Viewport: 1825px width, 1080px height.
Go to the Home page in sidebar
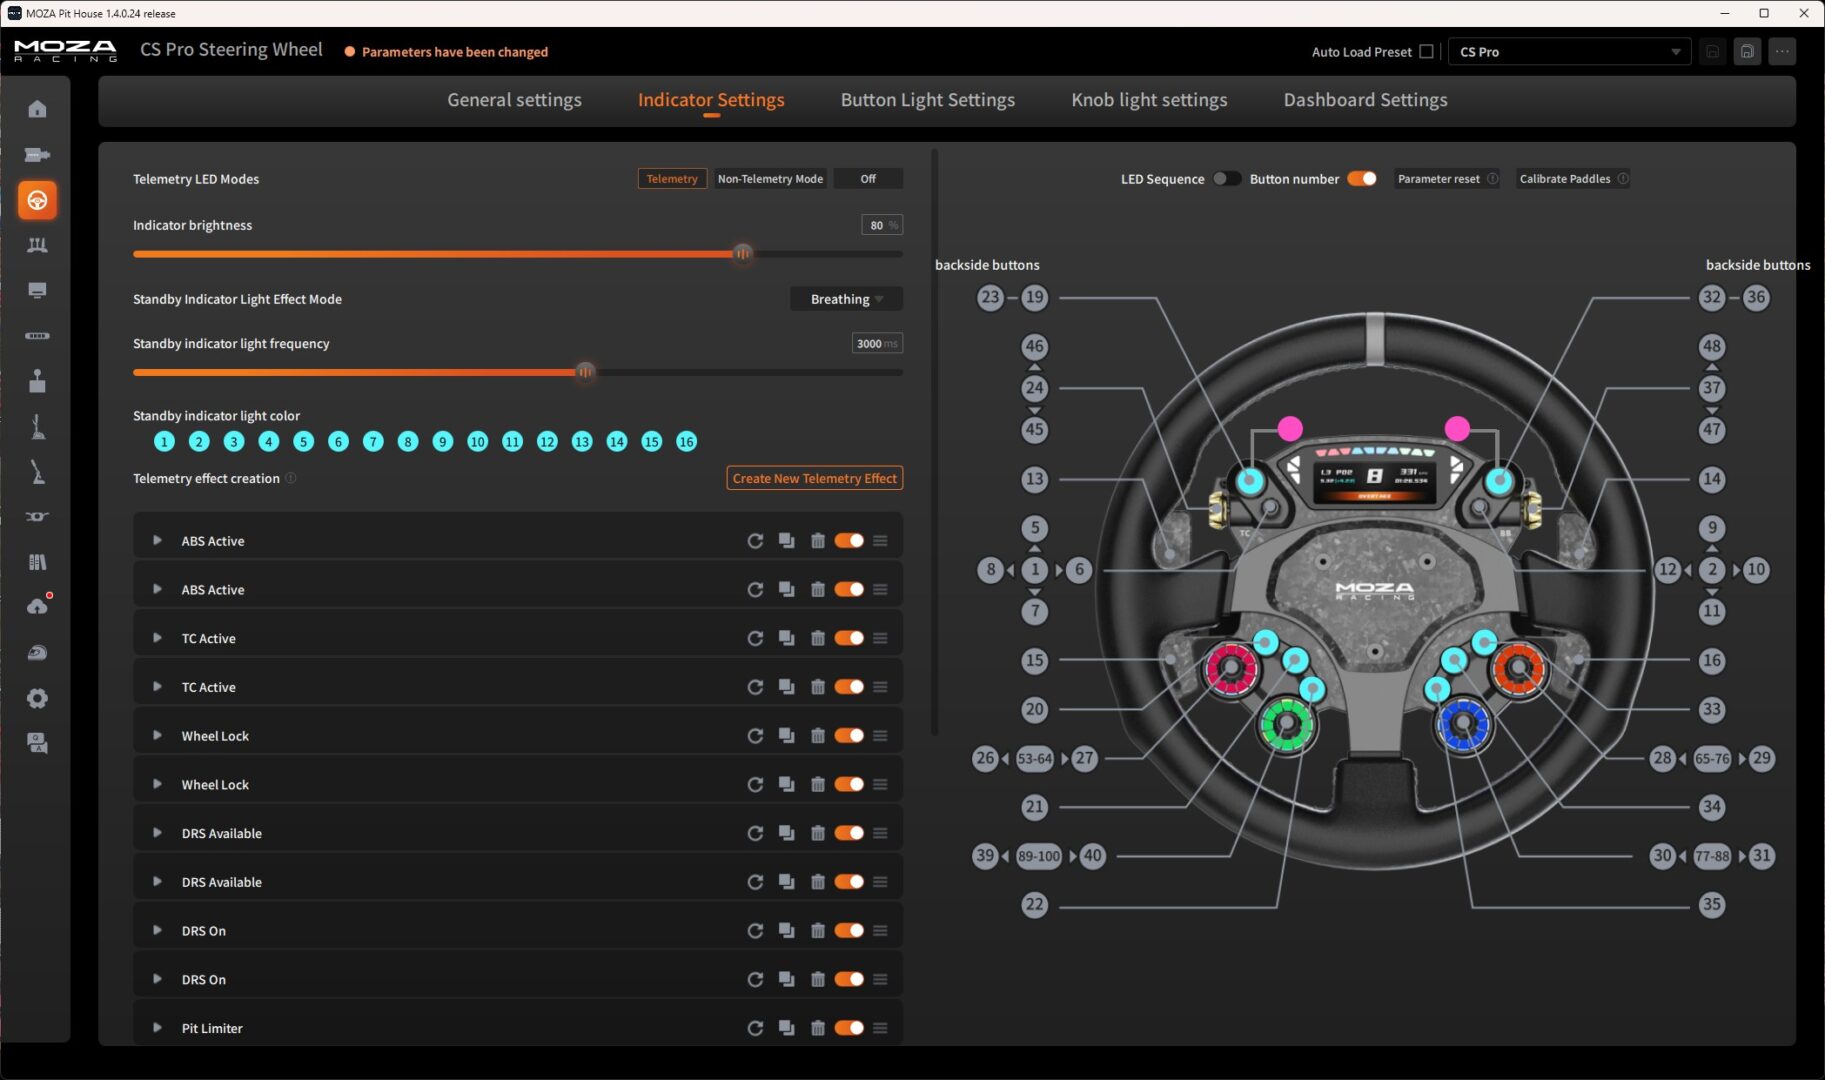coord(37,109)
